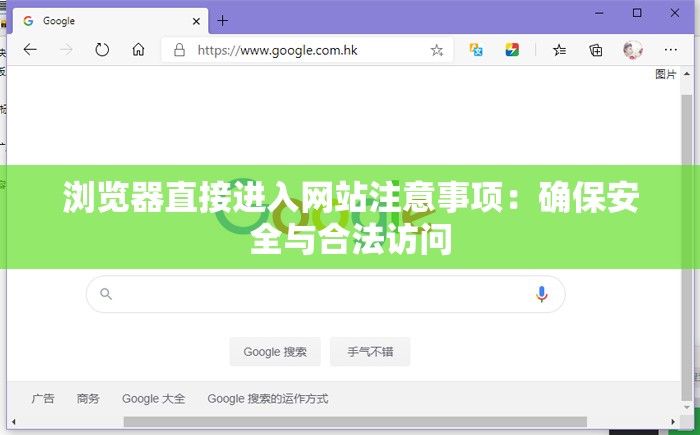Click the forward navigation arrow
700x435 pixels.
66,50
